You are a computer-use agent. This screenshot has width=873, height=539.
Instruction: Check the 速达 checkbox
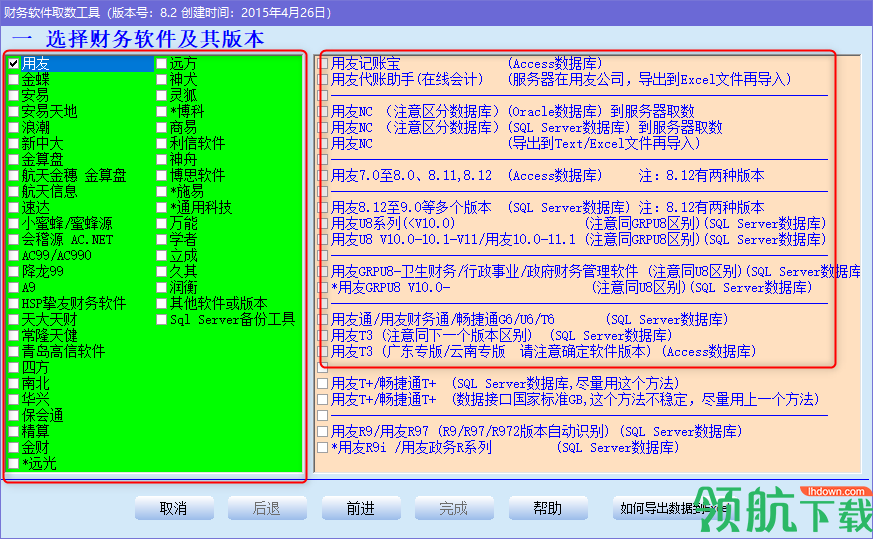14,208
